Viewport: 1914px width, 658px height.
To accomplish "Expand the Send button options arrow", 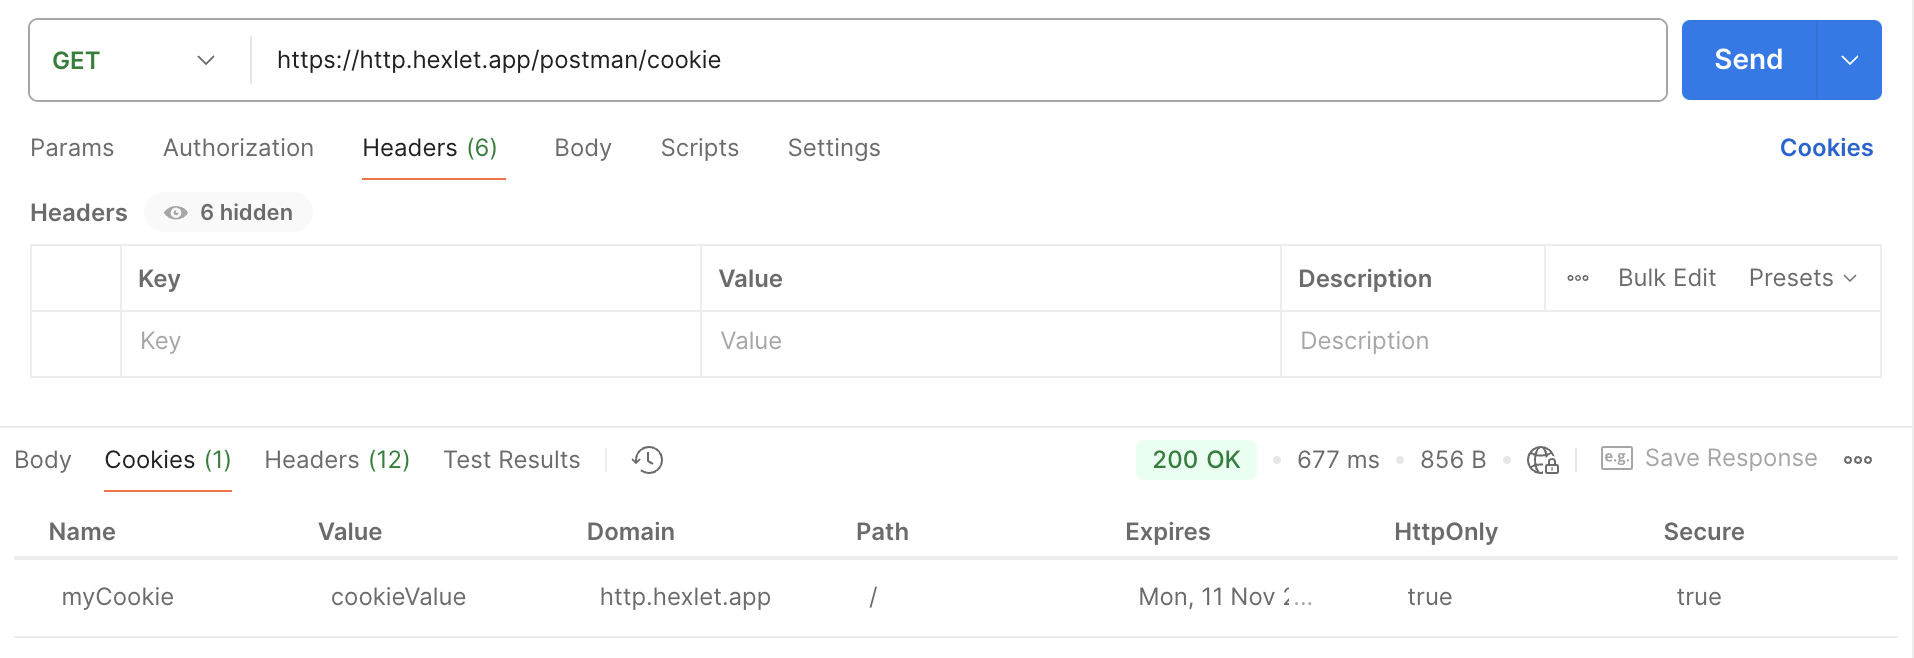I will click(x=1849, y=60).
